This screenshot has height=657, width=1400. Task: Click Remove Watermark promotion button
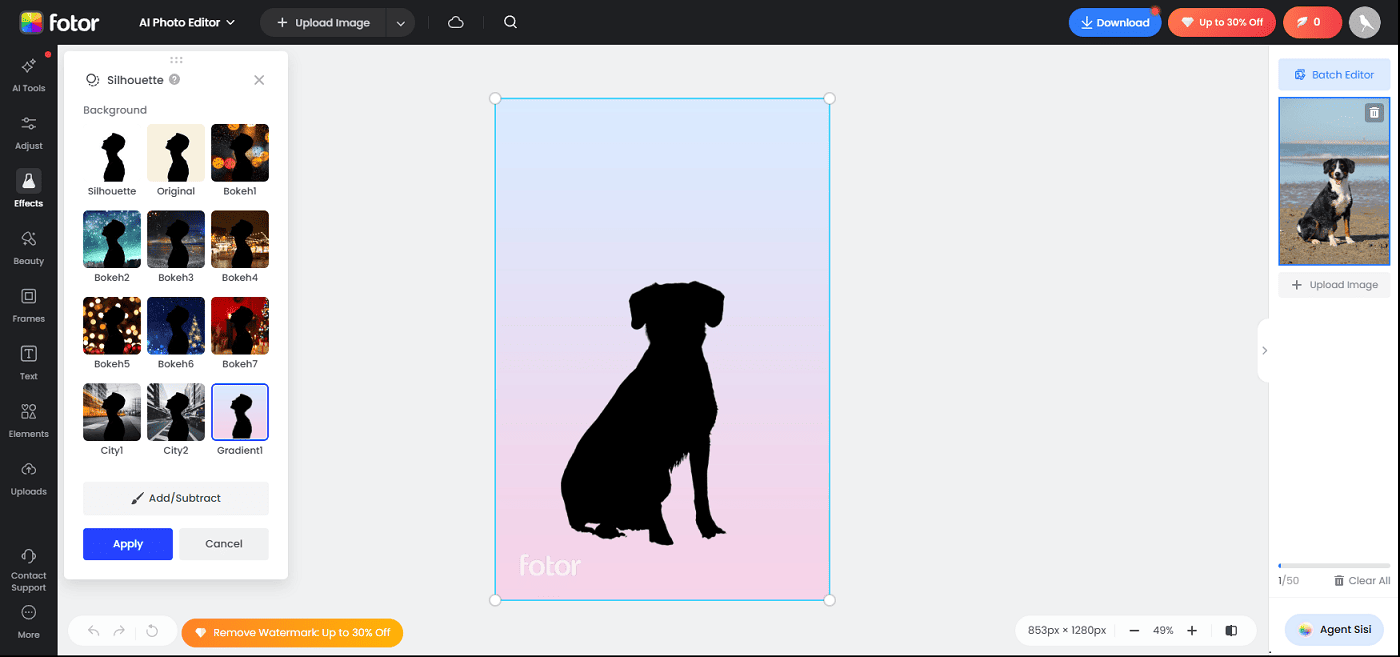(292, 632)
